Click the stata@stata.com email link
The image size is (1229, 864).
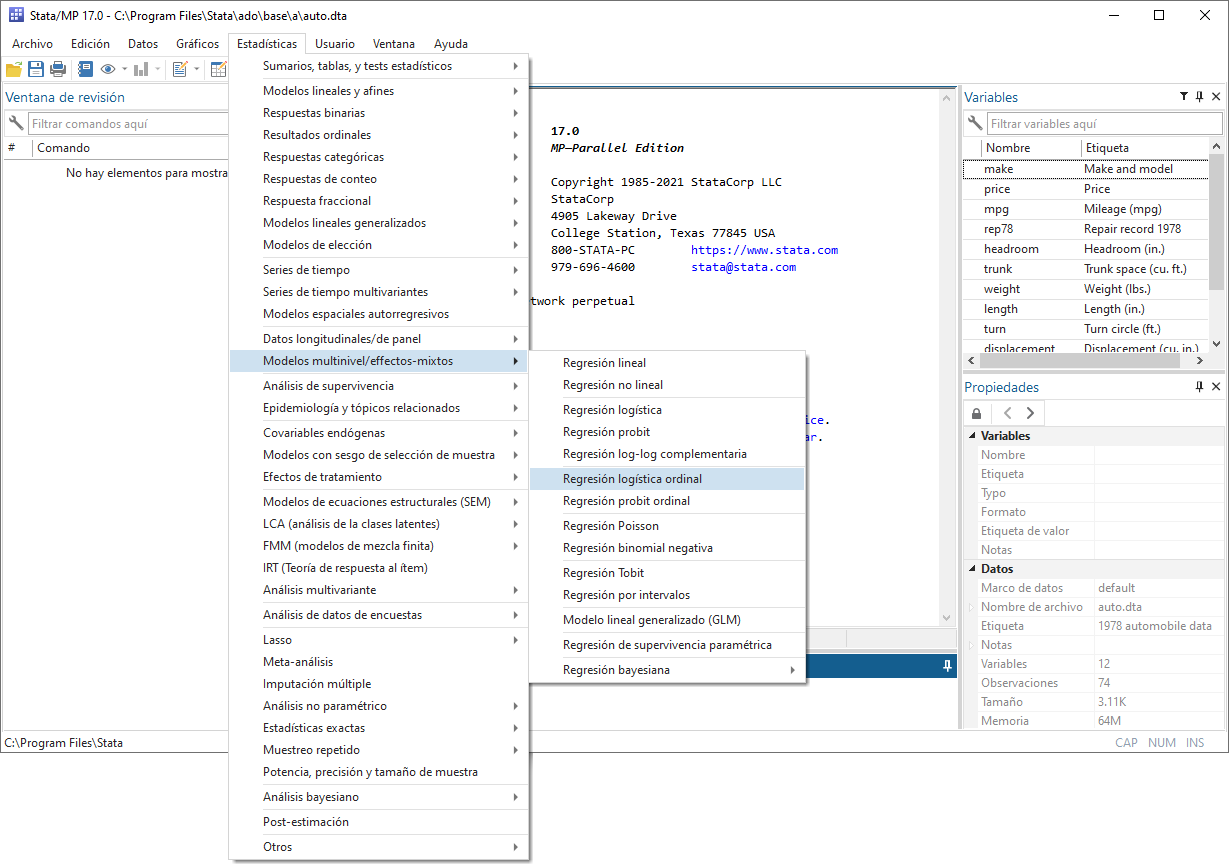tap(743, 267)
